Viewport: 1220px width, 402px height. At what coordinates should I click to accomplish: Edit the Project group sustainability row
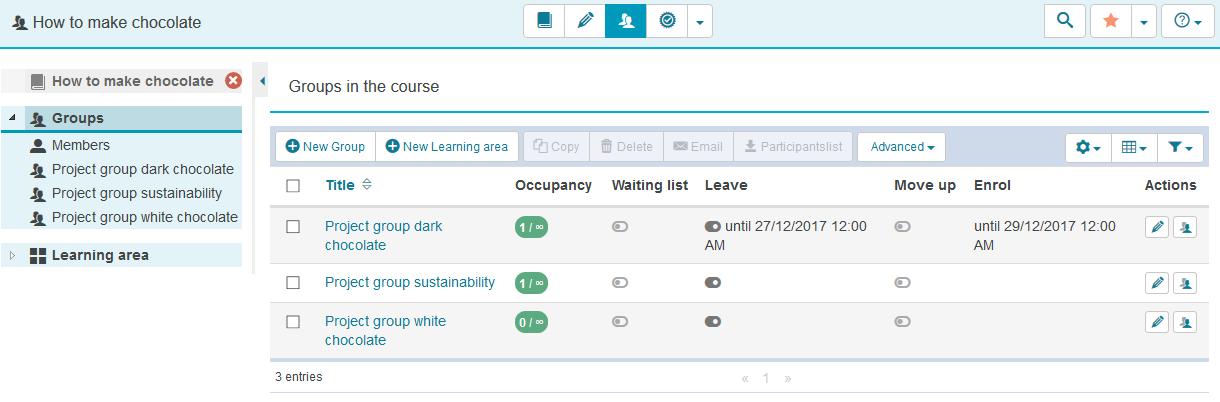click(x=1157, y=283)
